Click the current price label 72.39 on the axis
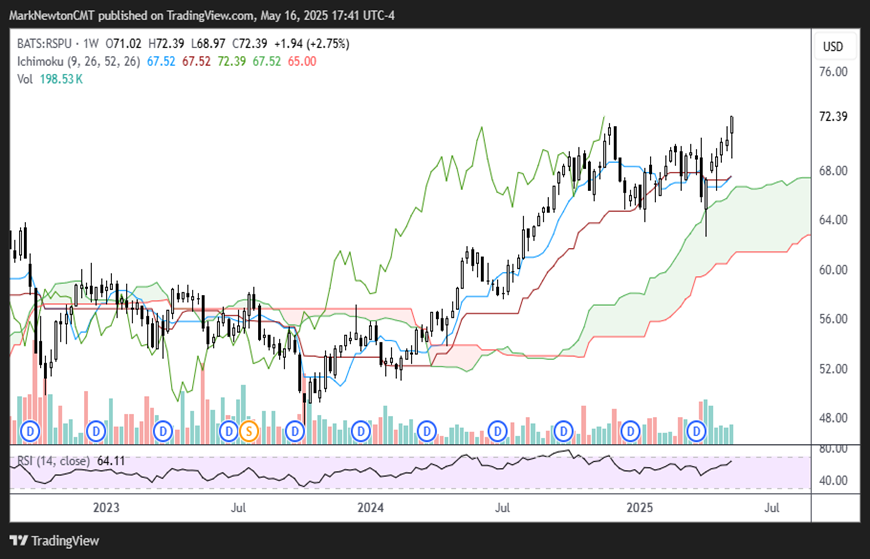 coord(833,117)
